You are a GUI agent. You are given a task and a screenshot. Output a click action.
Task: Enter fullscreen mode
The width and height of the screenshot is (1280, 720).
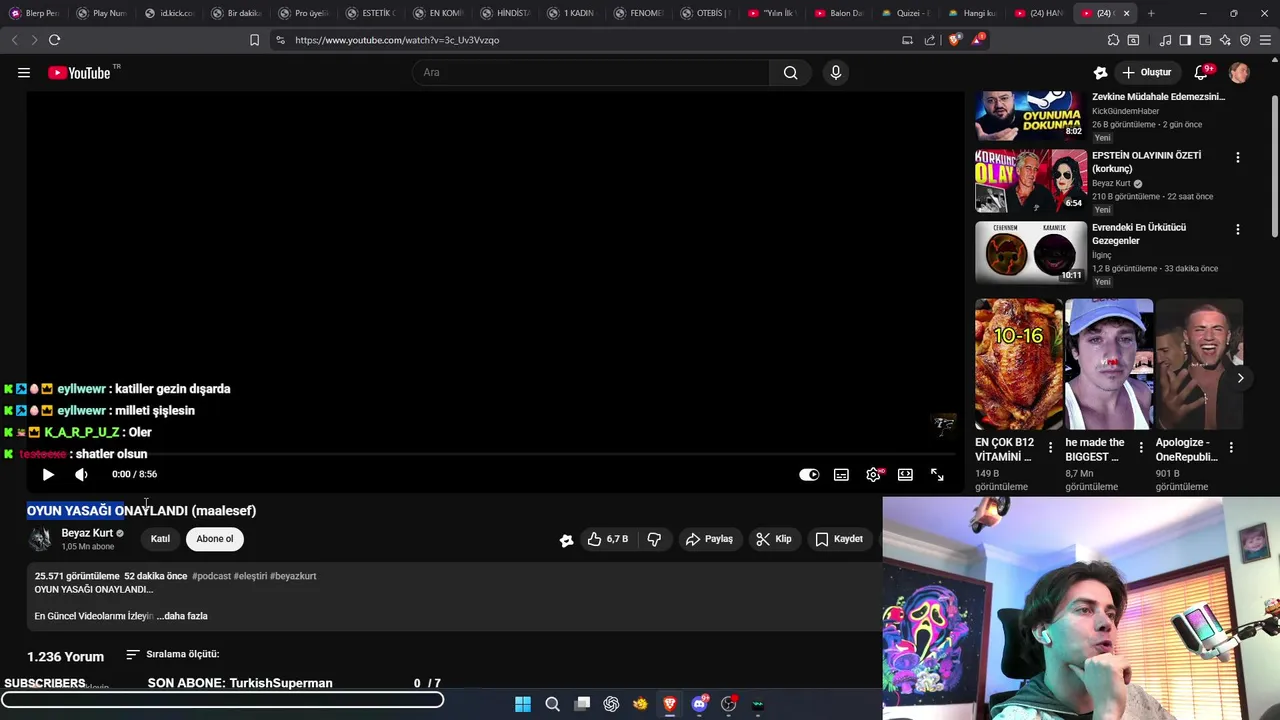click(937, 474)
